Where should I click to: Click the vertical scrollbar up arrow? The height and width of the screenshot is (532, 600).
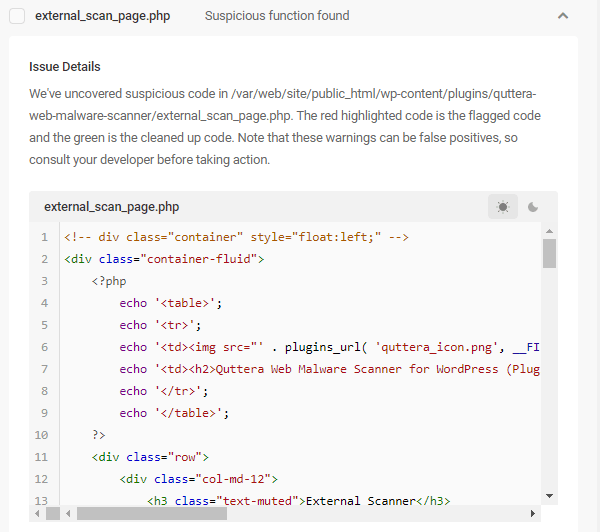point(549,231)
